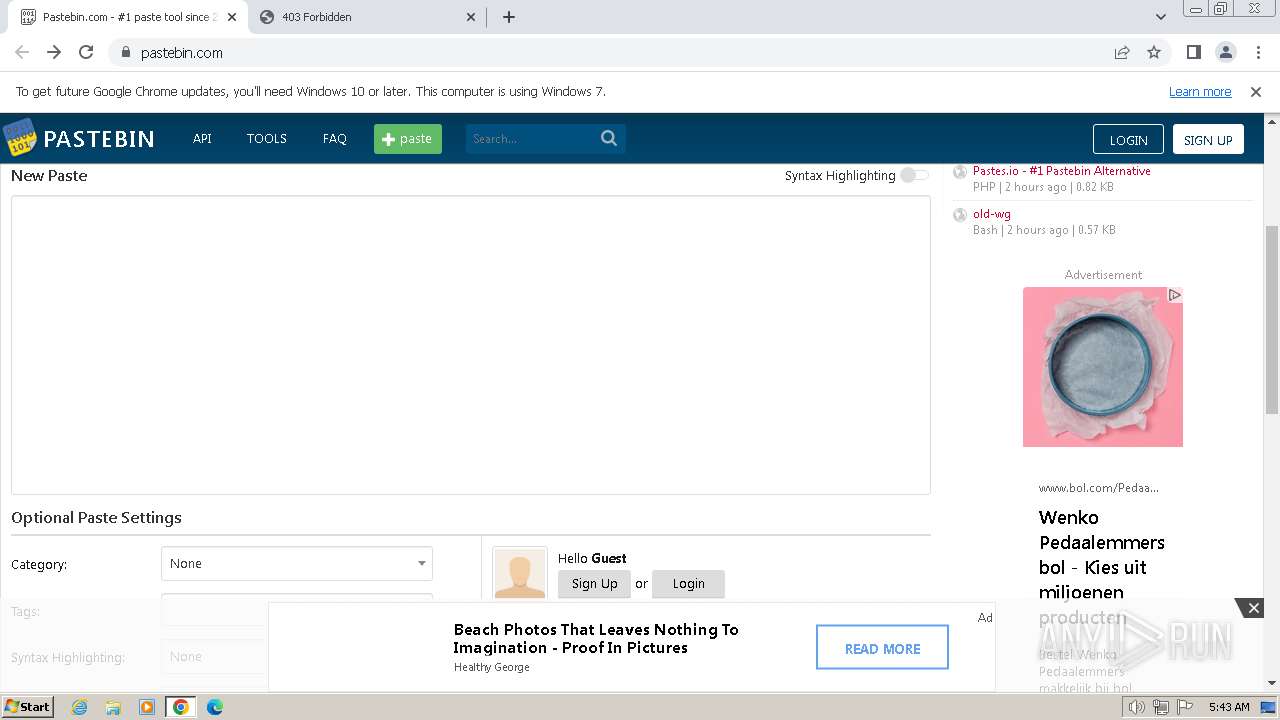Open the Windows Start menu
The height and width of the screenshot is (720, 1280).
[28, 707]
